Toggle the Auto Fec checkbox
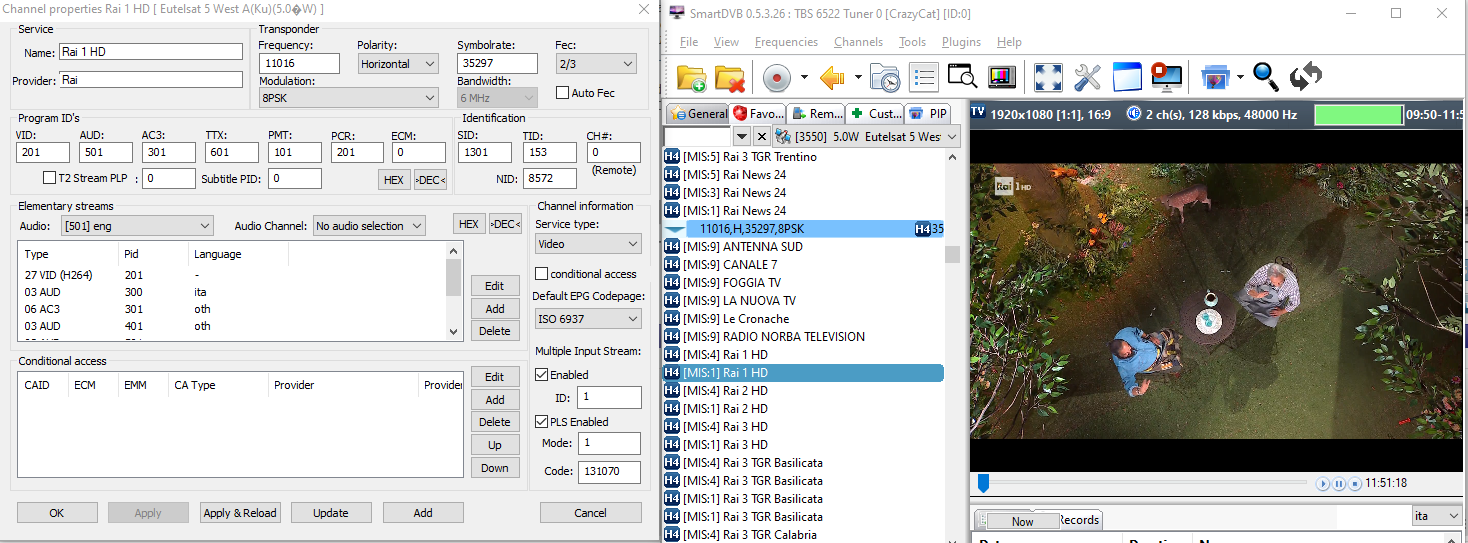1468x543 pixels. click(563, 93)
